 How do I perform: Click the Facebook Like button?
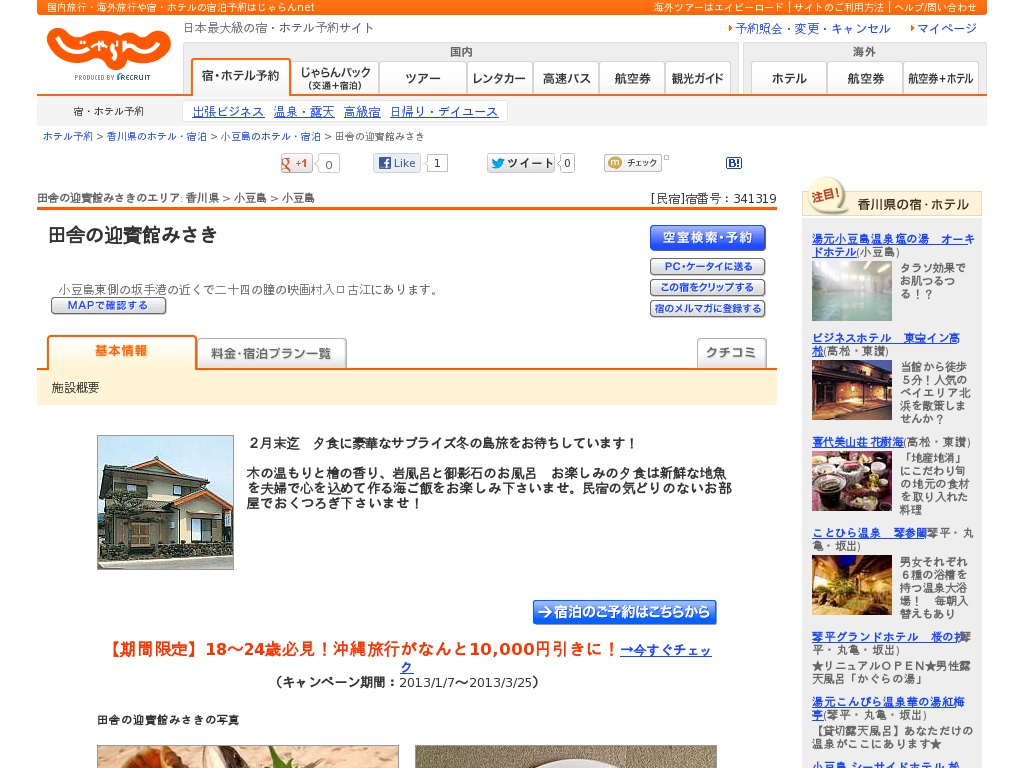click(x=397, y=163)
